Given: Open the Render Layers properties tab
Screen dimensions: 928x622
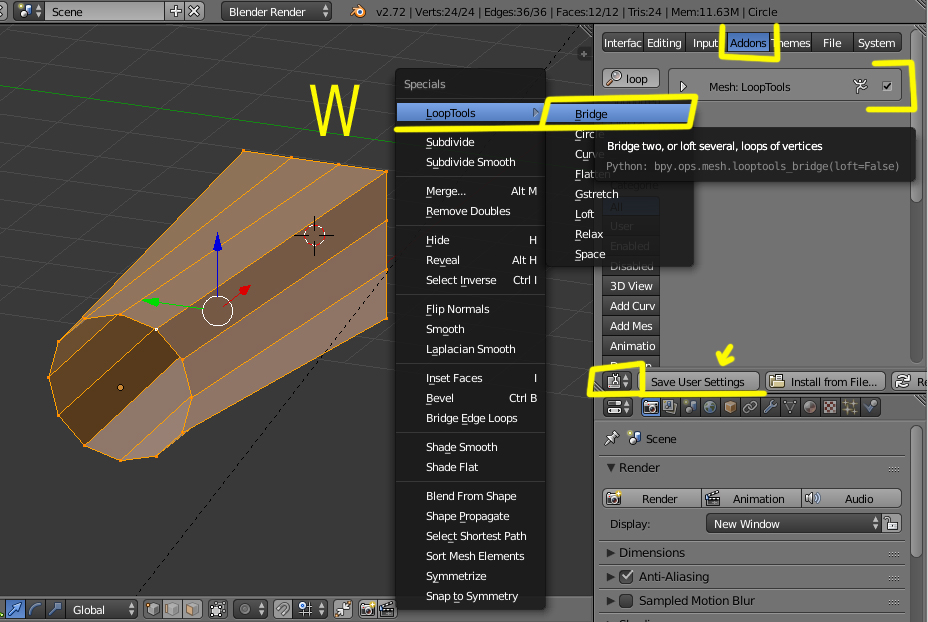Looking at the screenshot, I should [x=670, y=407].
